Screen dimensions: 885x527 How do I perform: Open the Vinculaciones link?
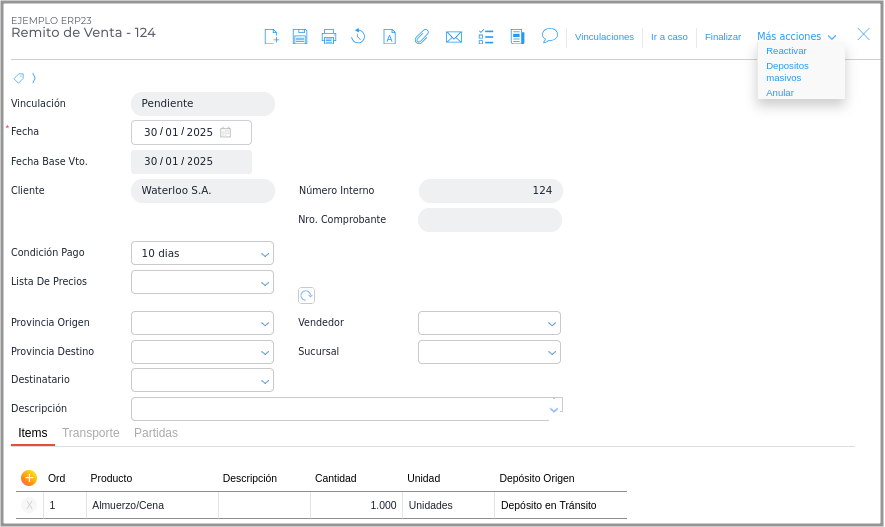(x=604, y=37)
